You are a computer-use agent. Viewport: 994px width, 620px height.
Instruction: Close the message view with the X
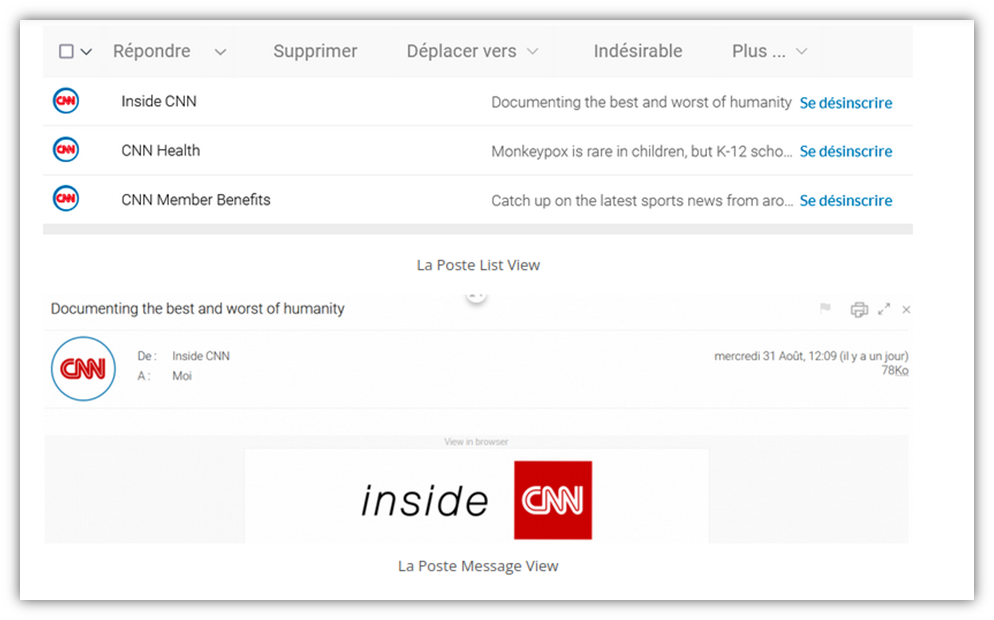[x=907, y=309]
